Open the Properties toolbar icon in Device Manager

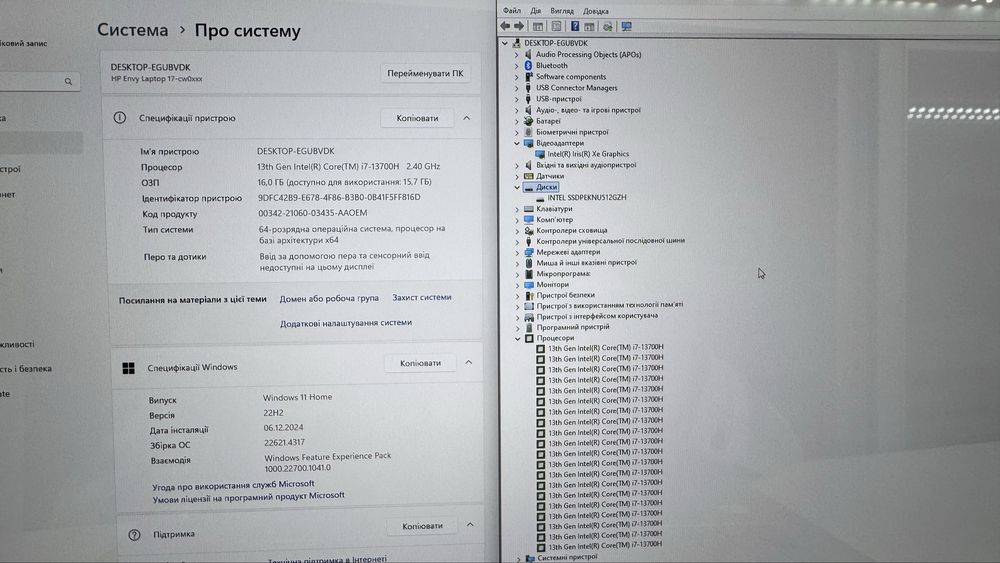[x=556, y=26]
